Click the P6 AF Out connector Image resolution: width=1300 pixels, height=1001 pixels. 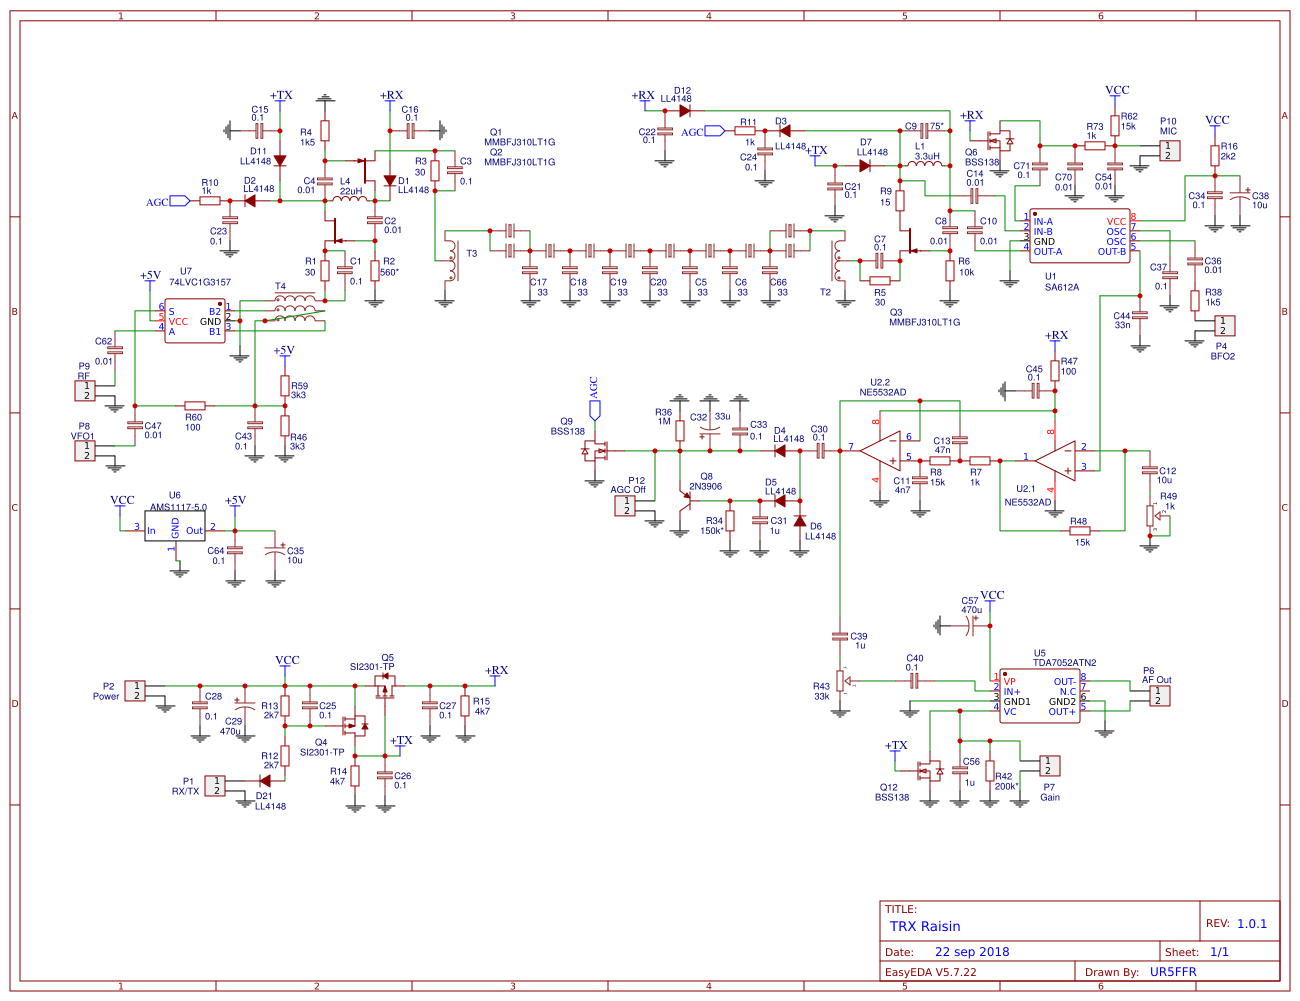point(1158,695)
